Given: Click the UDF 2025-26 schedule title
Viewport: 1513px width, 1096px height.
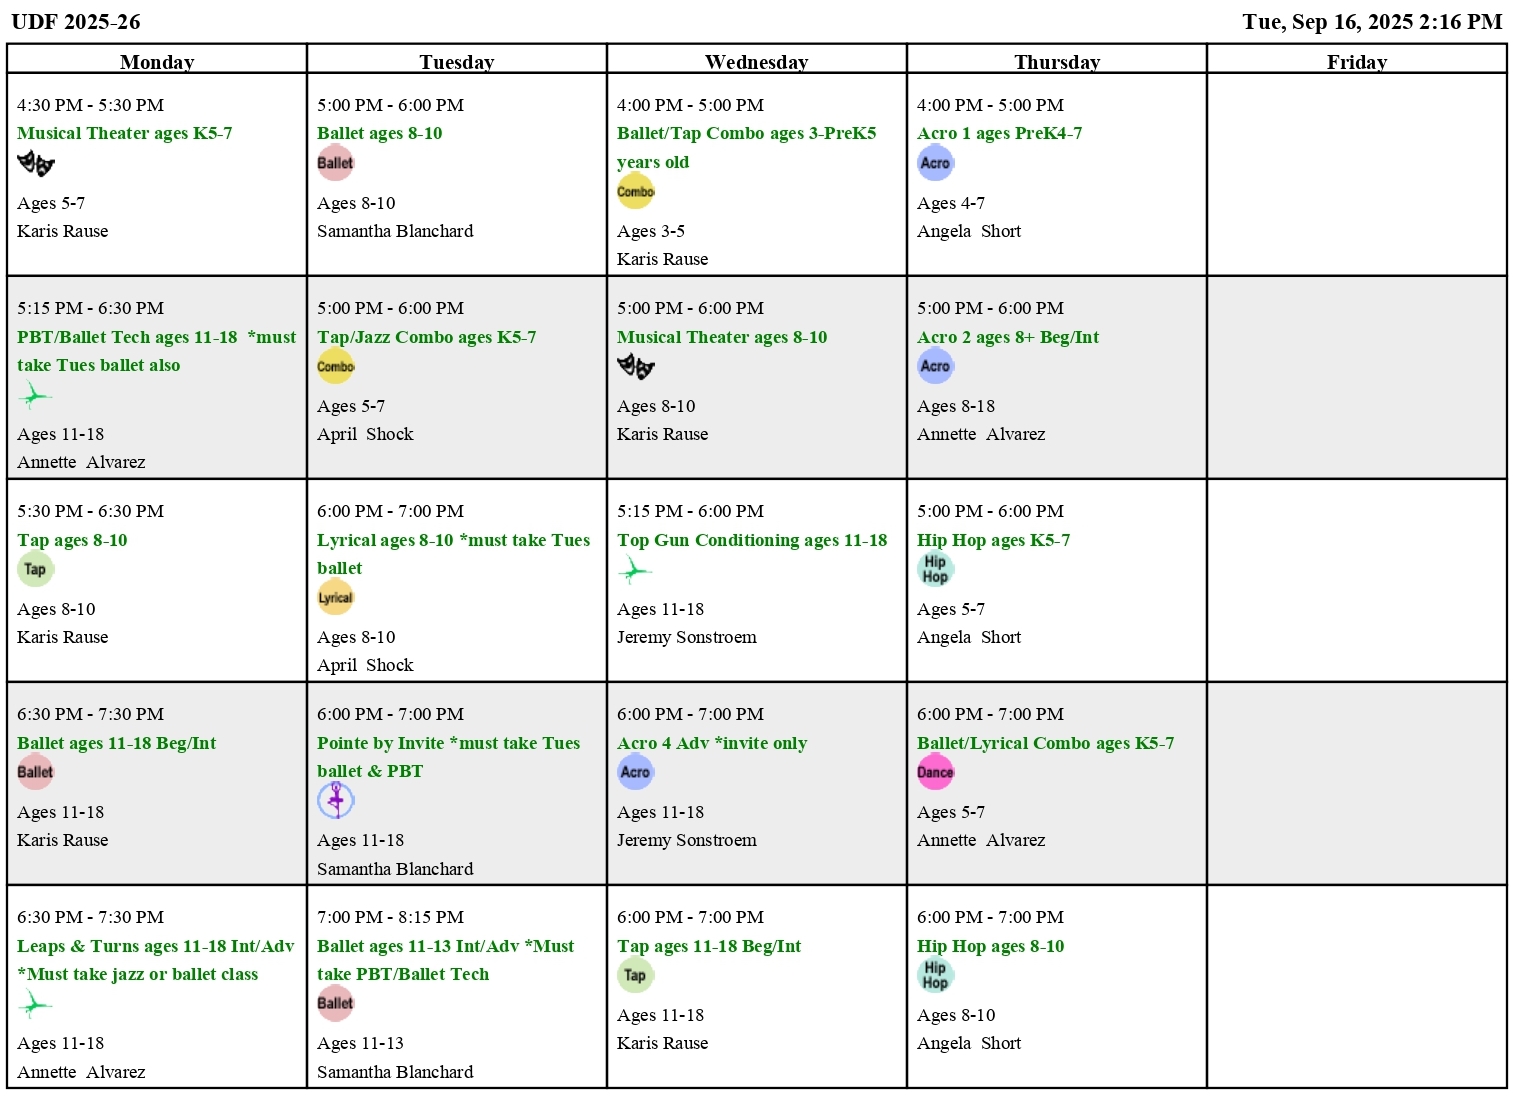Looking at the screenshot, I should 76,22.
